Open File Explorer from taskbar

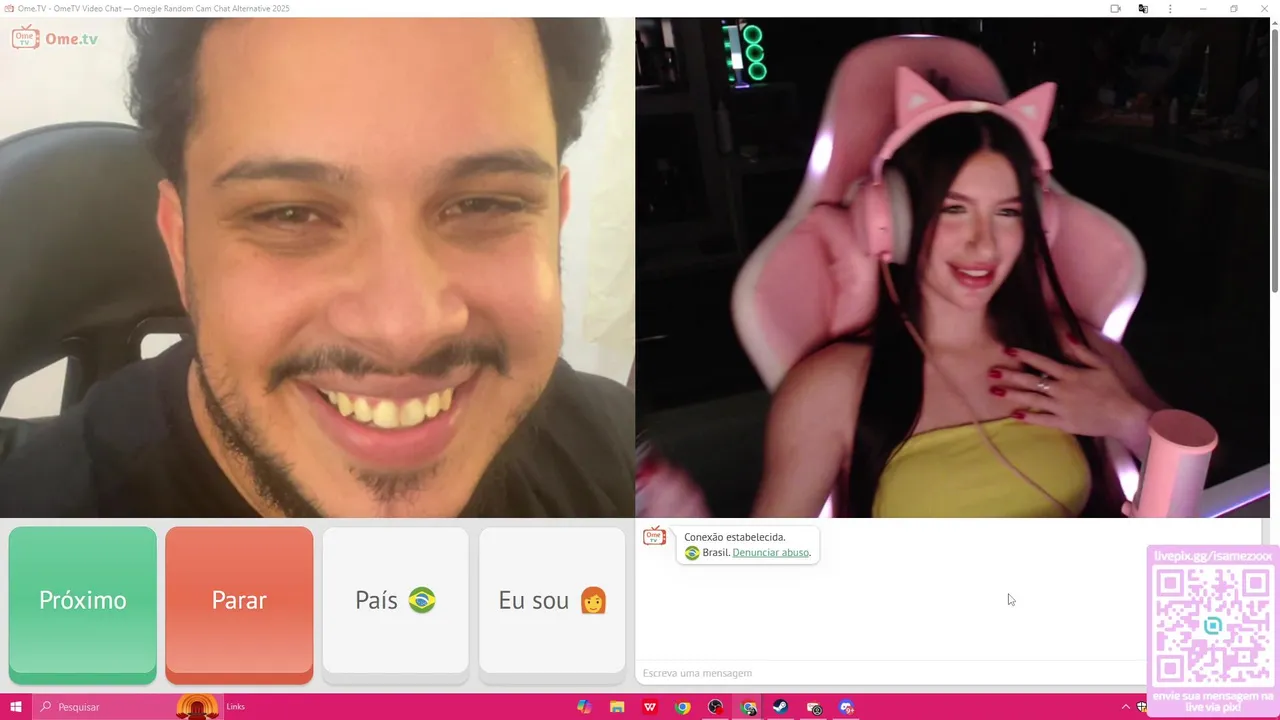pyautogui.click(x=617, y=707)
